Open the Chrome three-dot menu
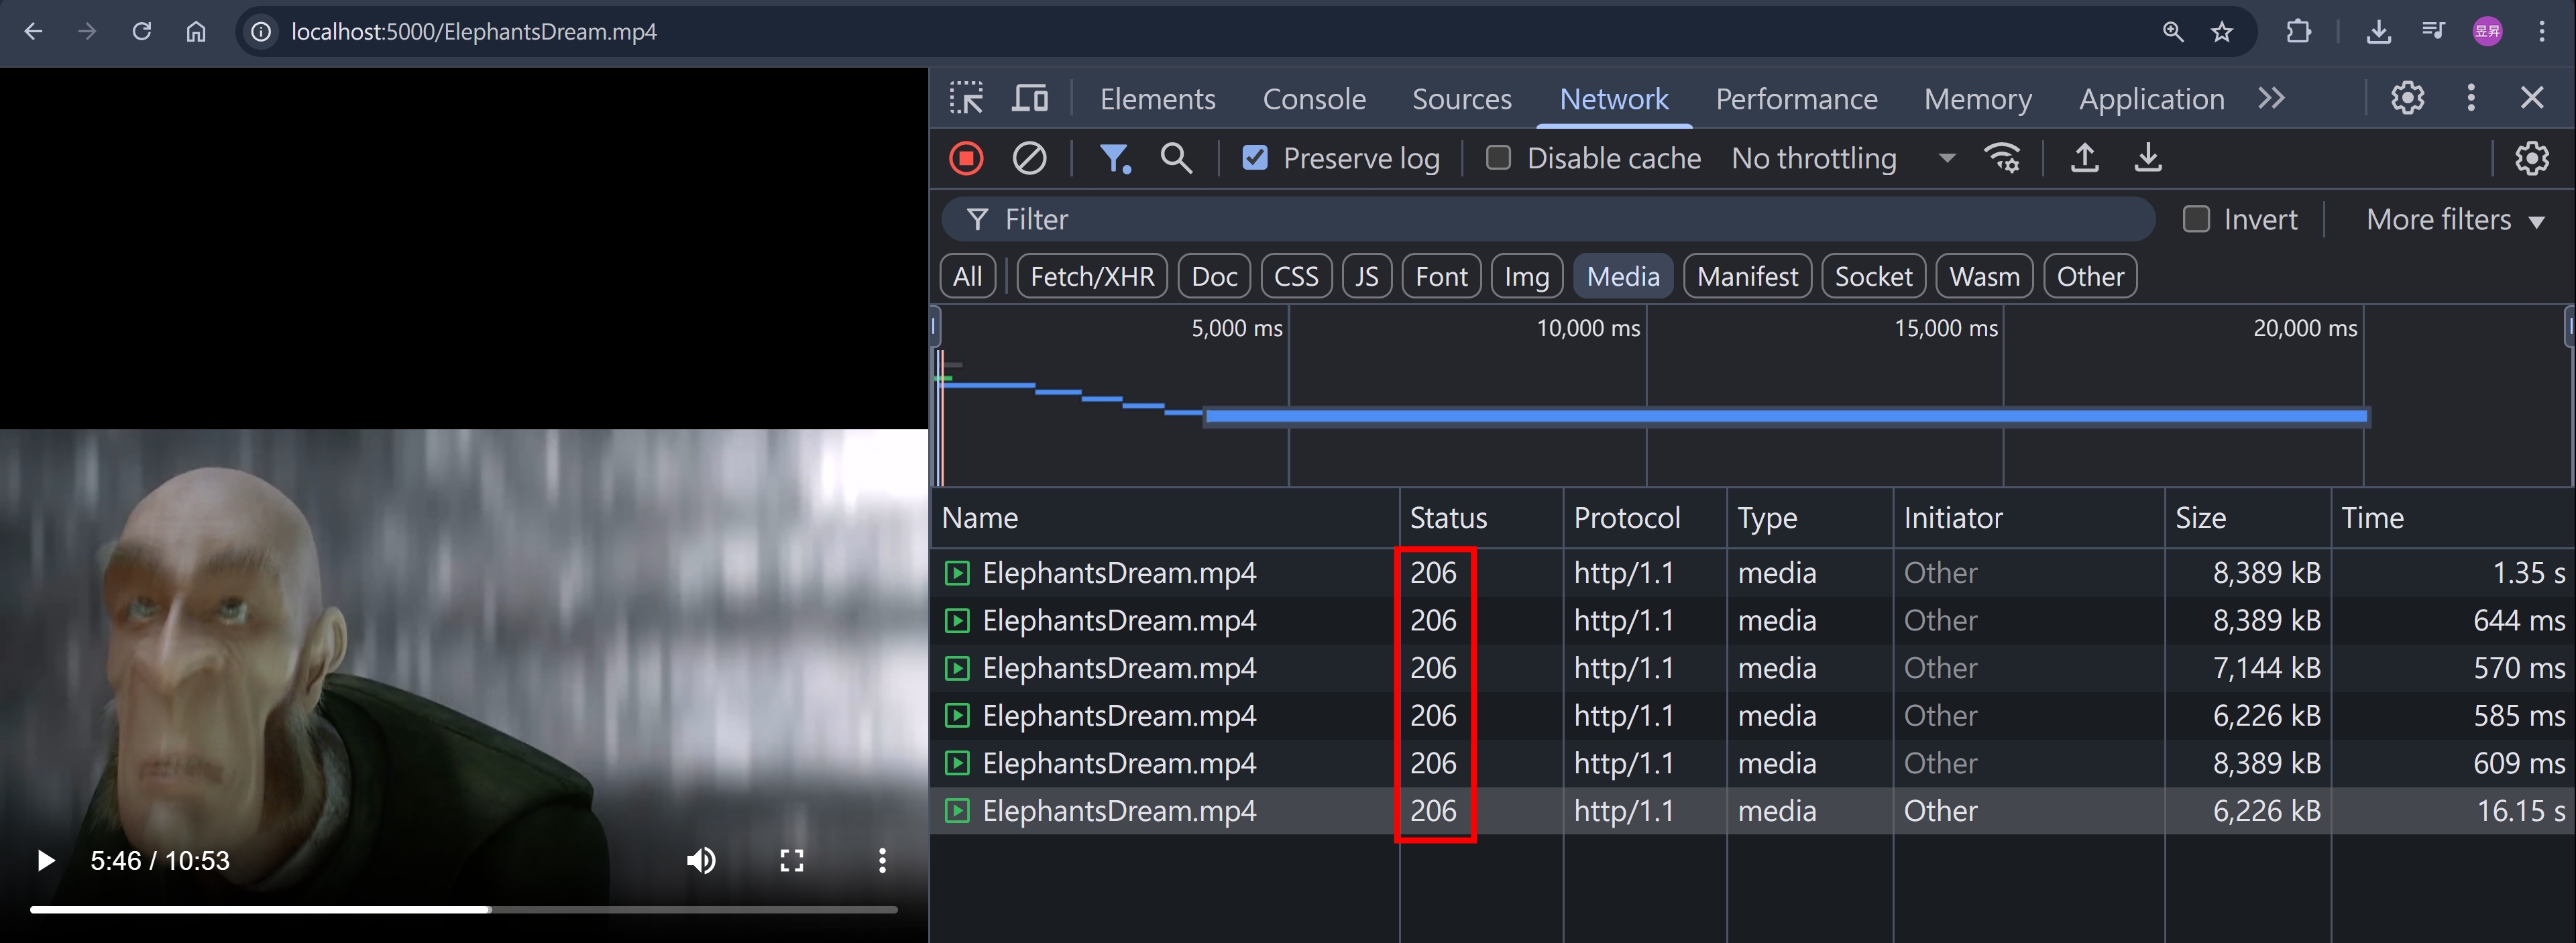The width and height of the screenshot is (2576, 943). 2542,32
